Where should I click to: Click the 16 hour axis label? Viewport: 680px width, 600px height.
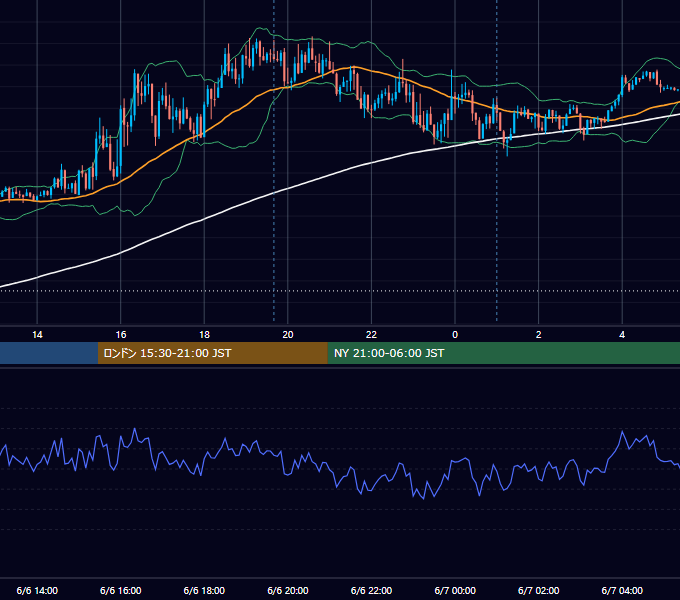pos(121,335)
